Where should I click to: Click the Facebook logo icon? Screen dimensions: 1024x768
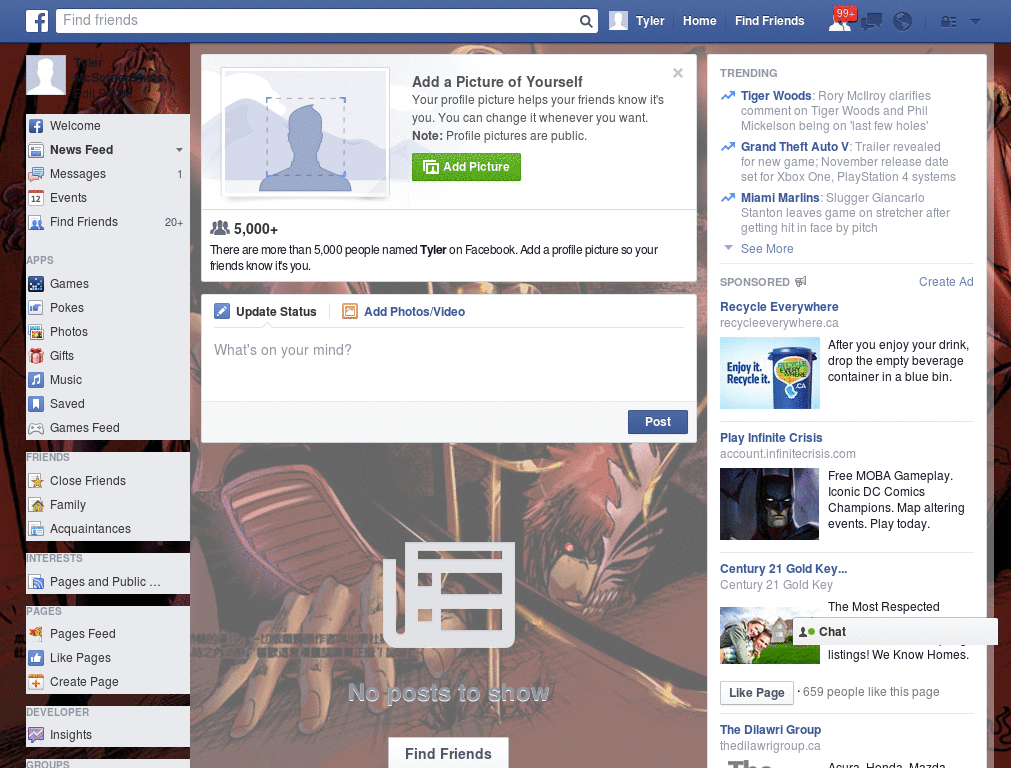tap(37, 21)
